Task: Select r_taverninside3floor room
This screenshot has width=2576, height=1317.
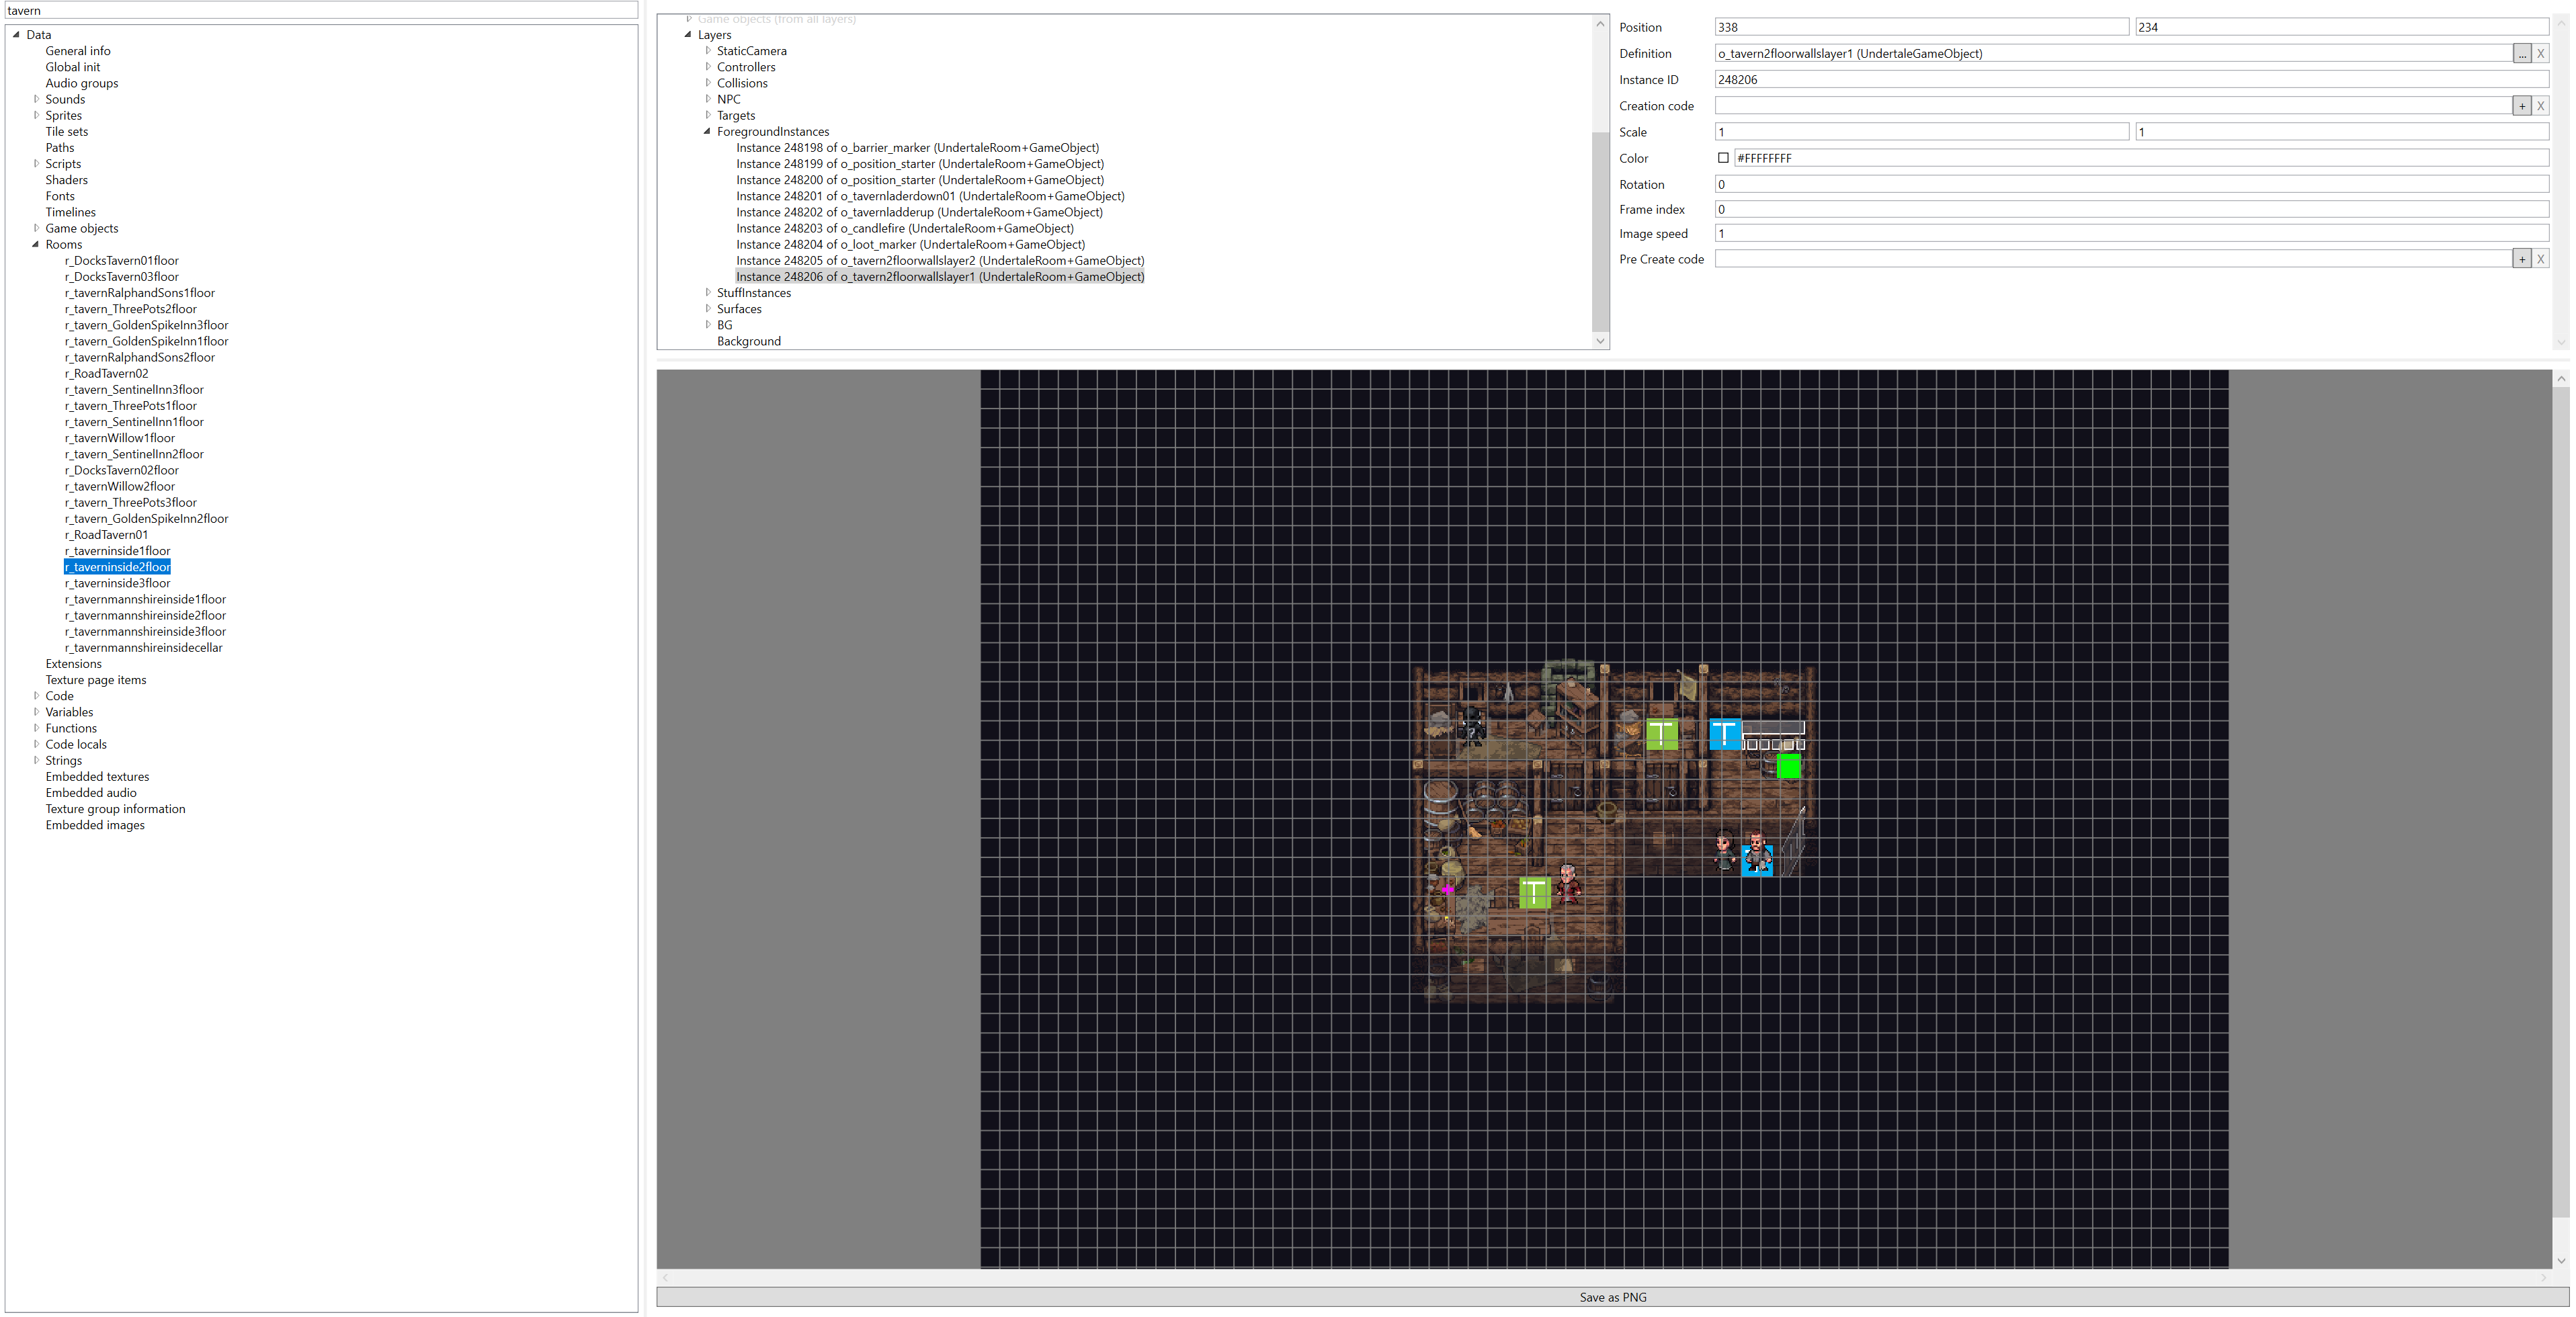Action: [x=118, y=583]
